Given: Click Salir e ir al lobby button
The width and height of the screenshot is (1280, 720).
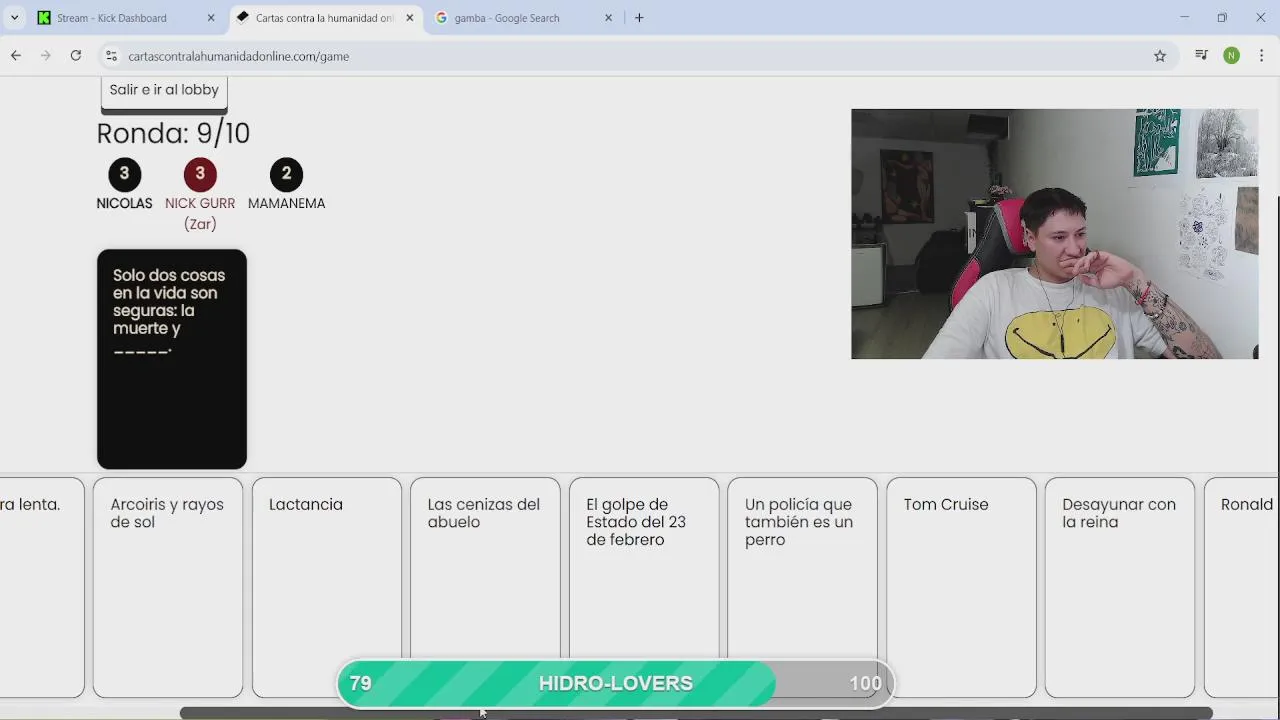Looking at the screenshot, I should pos(164,92).
